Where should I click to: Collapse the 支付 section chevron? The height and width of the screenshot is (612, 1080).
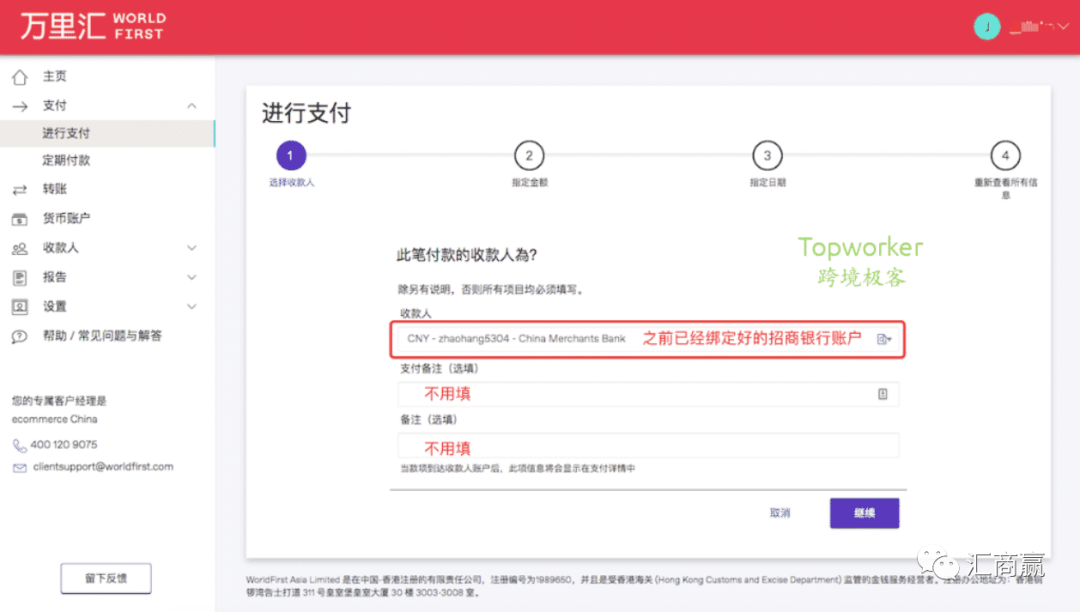193,105
